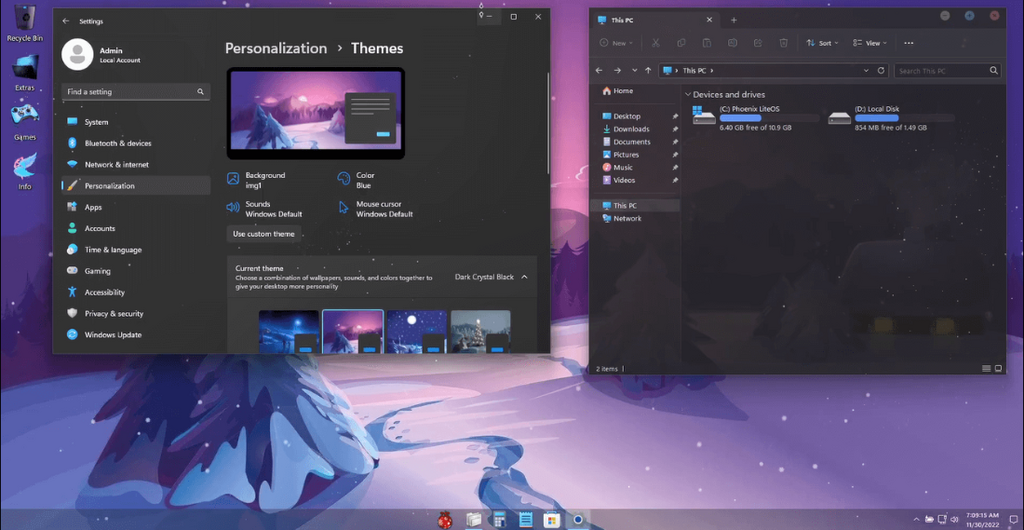Click the search magnifier in Find a setting
Screen dimensions: 1024x530
point(200,92)
